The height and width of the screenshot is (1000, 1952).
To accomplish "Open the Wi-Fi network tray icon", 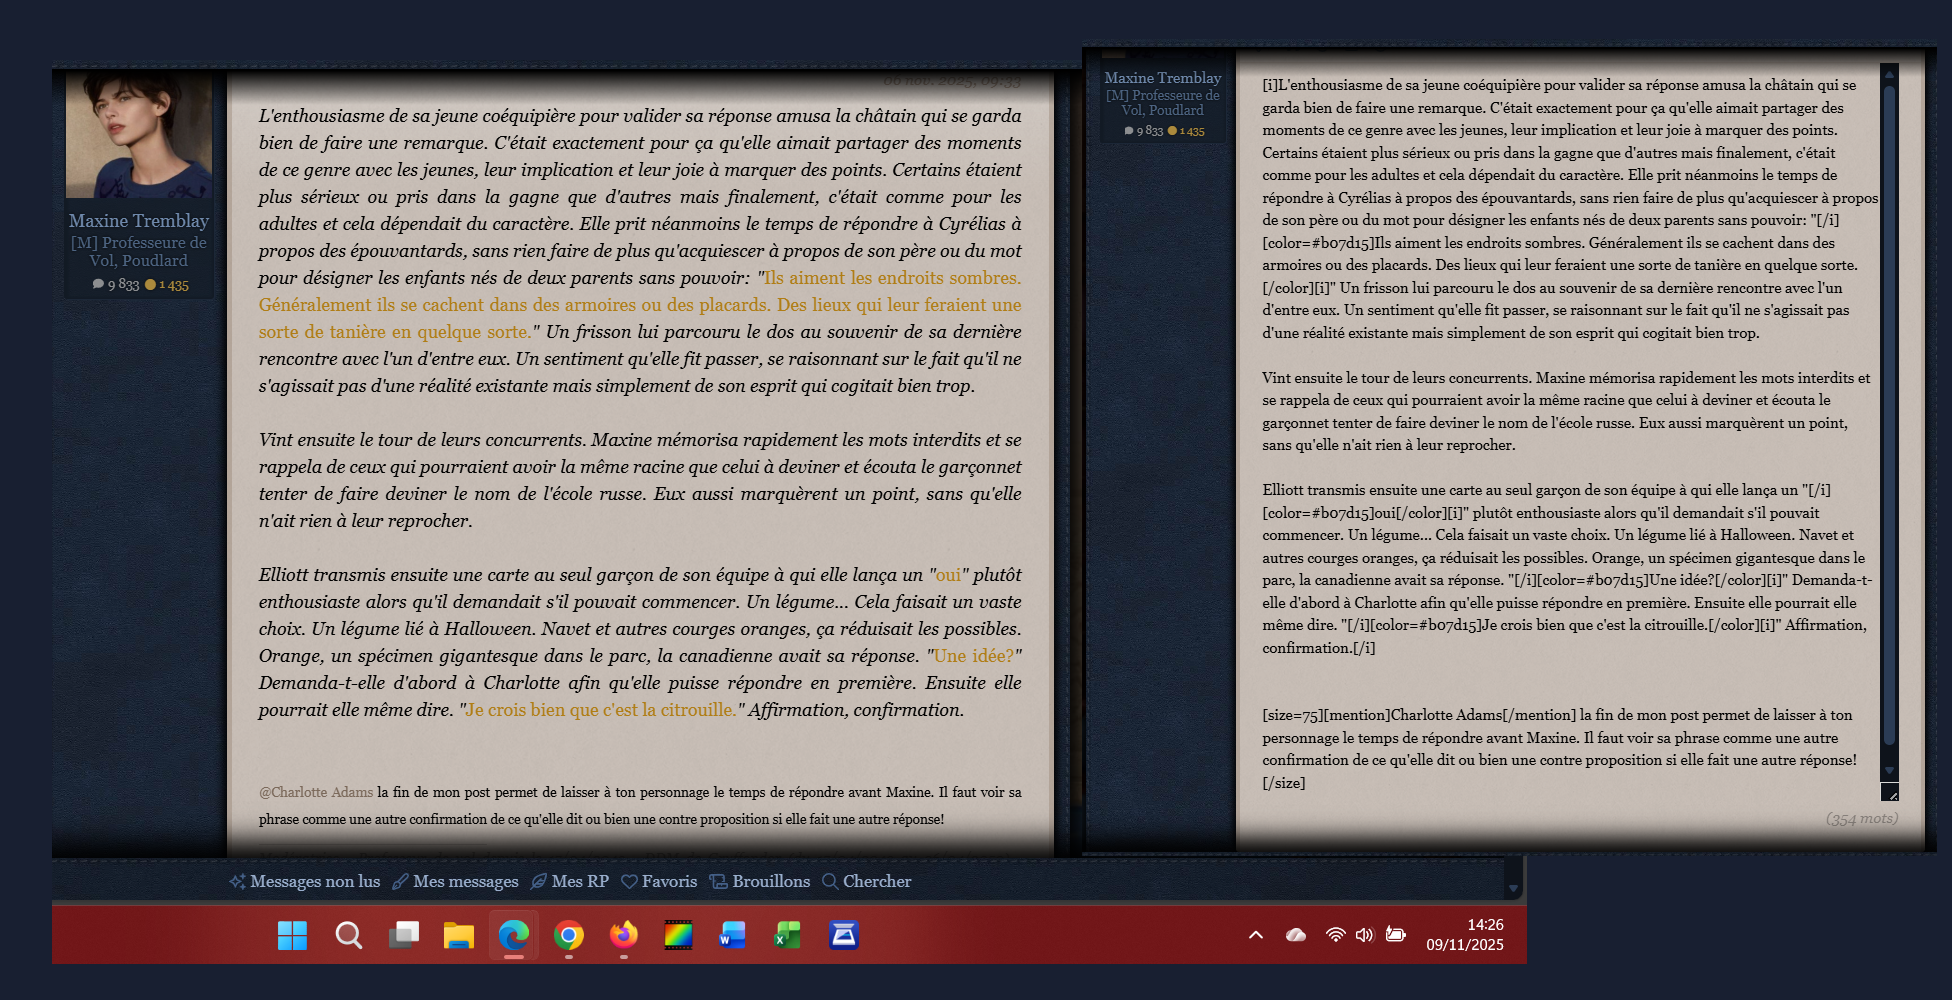I will click(x=1335, y=935).
